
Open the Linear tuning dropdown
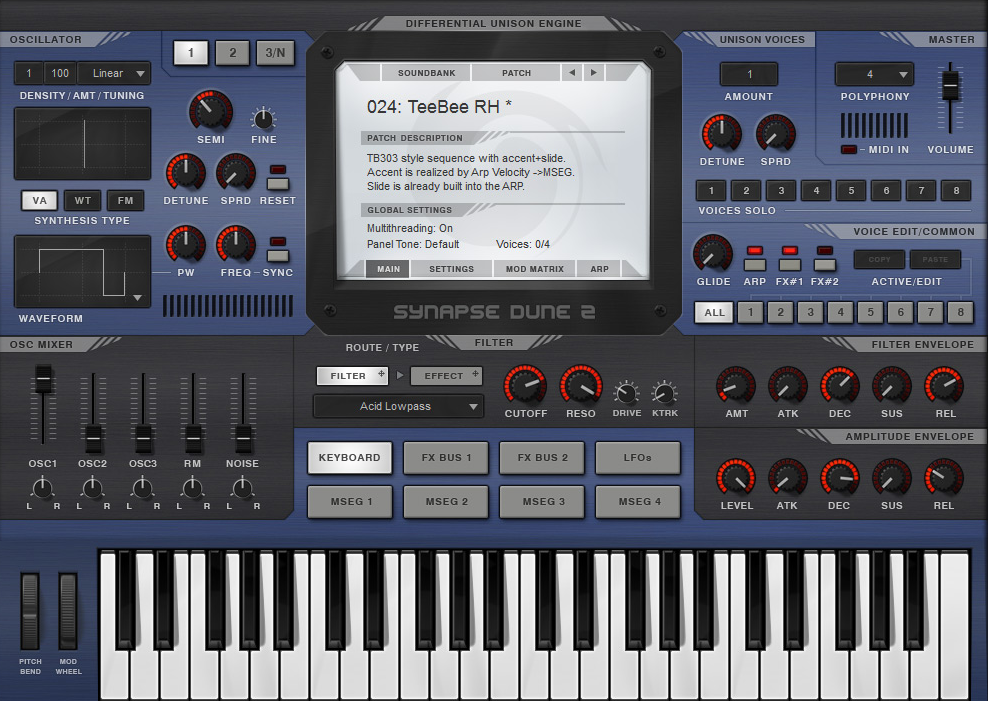114,73
